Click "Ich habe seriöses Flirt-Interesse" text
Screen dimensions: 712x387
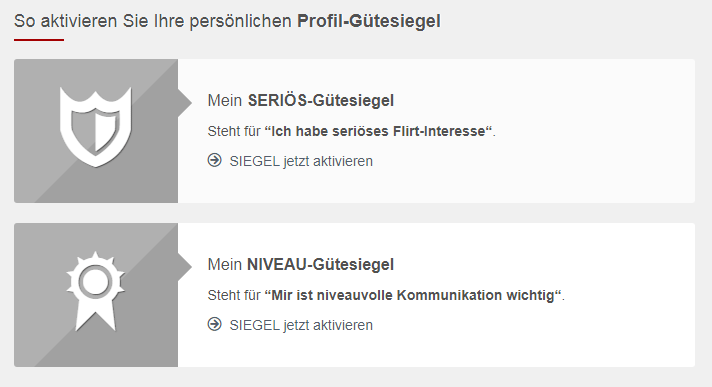(379, 131)
